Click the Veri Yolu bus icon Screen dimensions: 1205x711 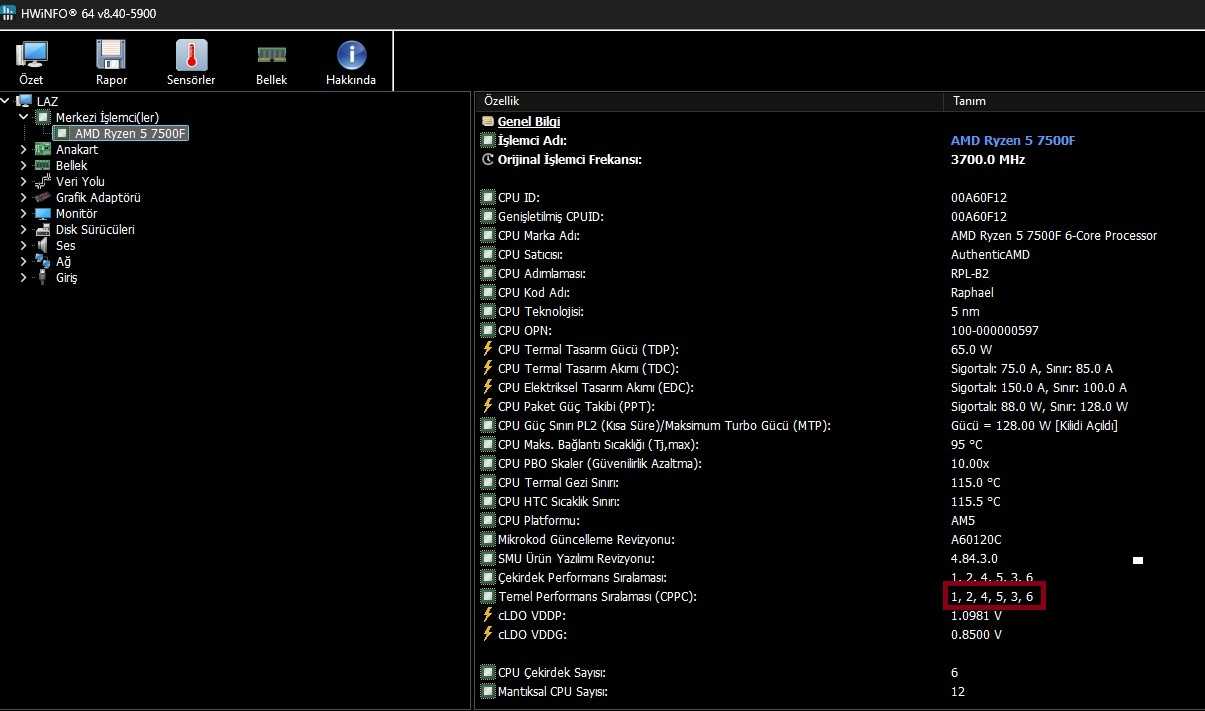[42, 181]
